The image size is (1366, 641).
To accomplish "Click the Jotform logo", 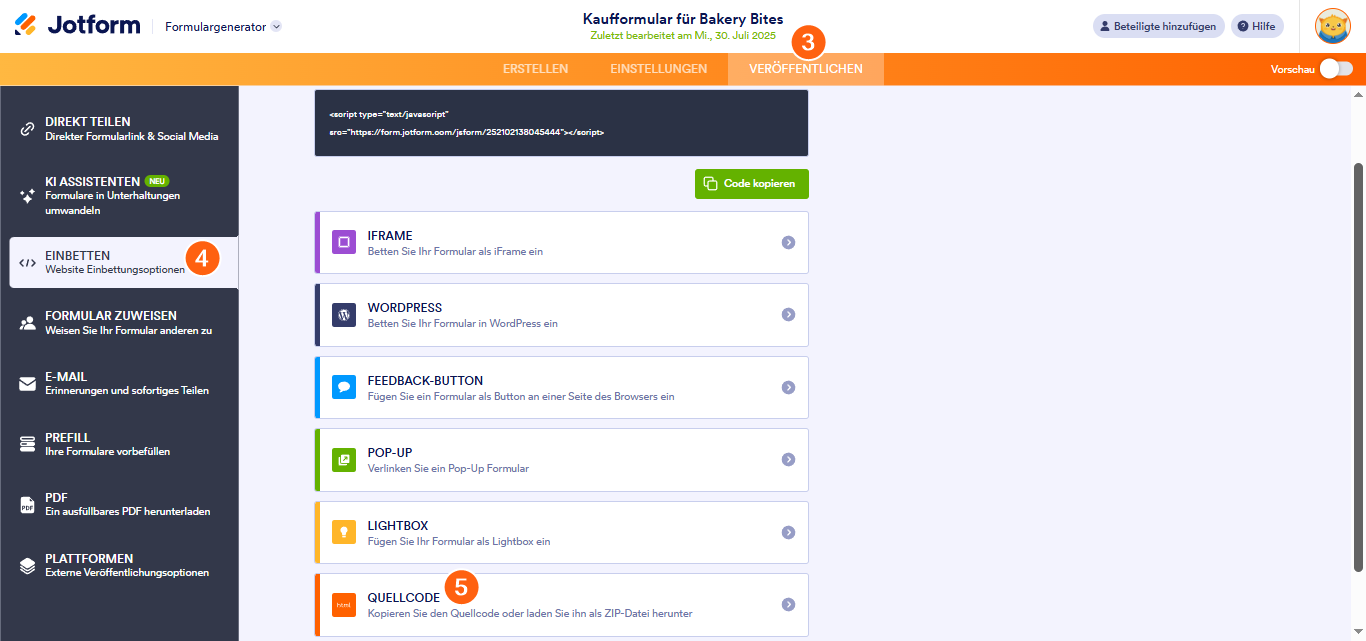I will pos(77,26).
